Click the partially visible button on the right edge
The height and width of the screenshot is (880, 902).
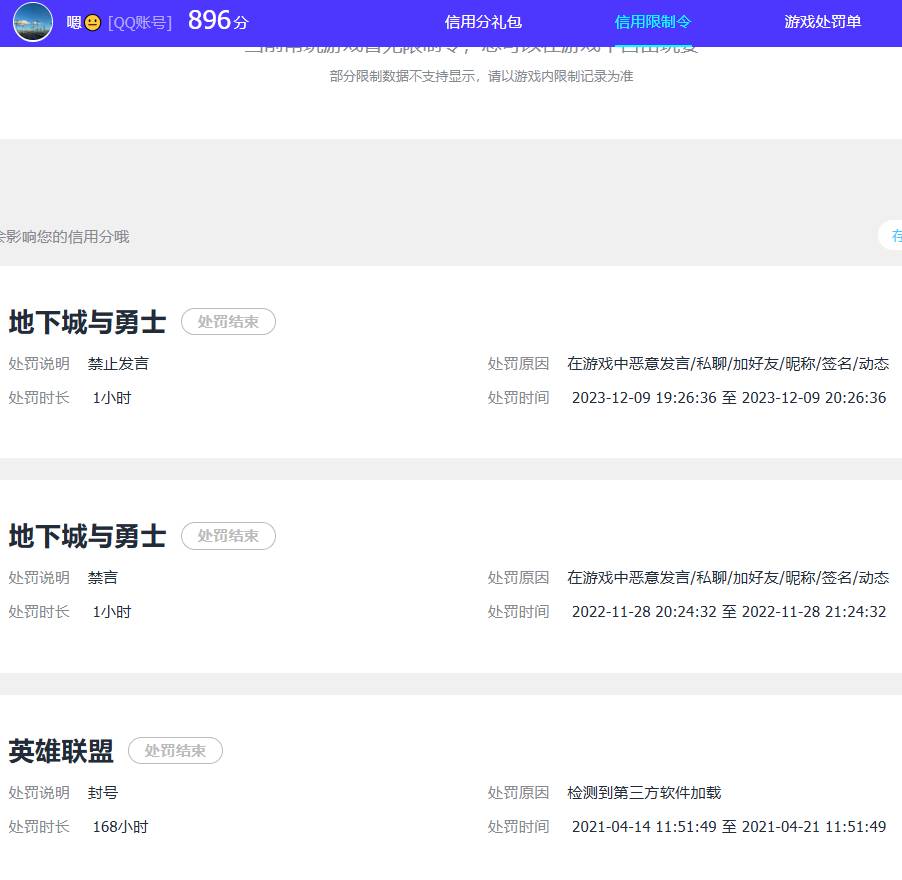click(895, 236)
